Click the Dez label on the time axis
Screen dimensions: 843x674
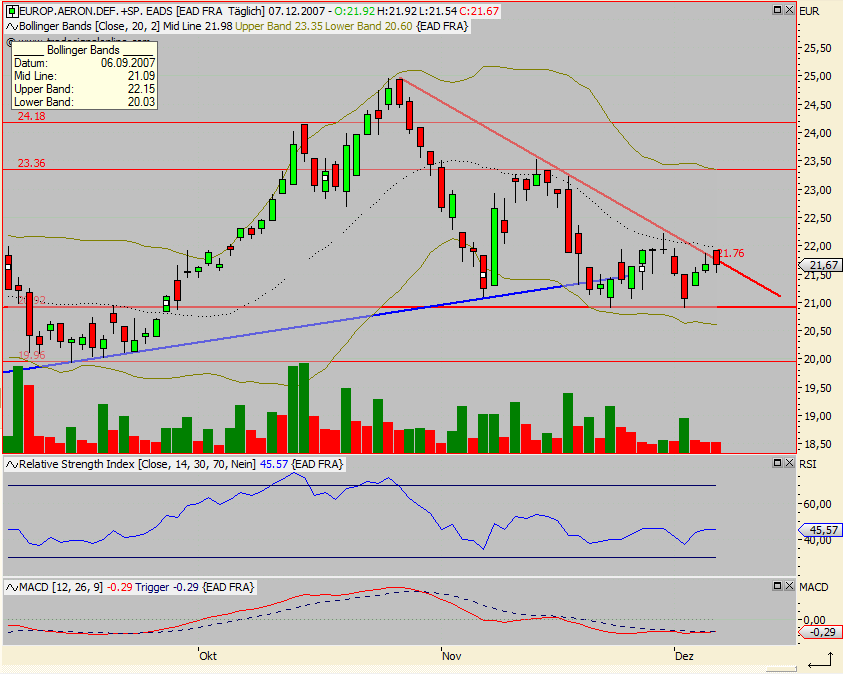tap(685, 656)
